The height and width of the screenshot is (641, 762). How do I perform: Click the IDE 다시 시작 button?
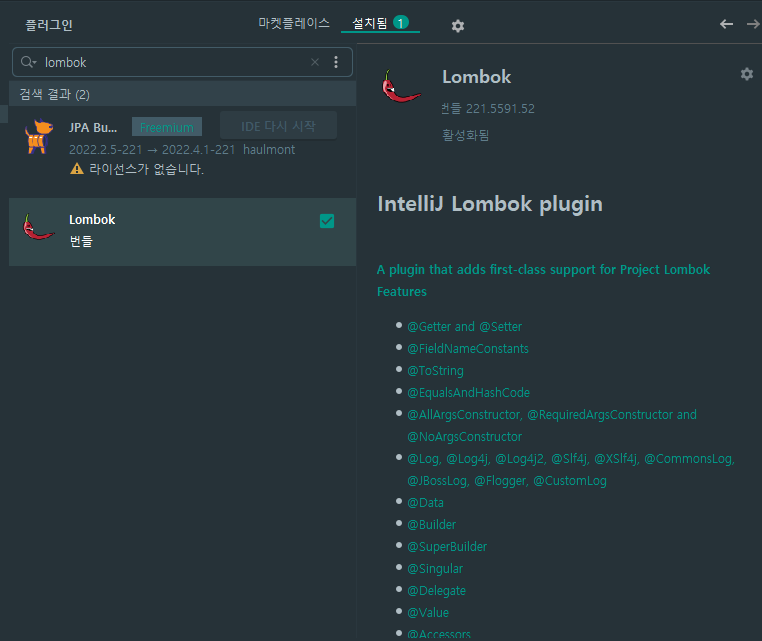point(278,126)
